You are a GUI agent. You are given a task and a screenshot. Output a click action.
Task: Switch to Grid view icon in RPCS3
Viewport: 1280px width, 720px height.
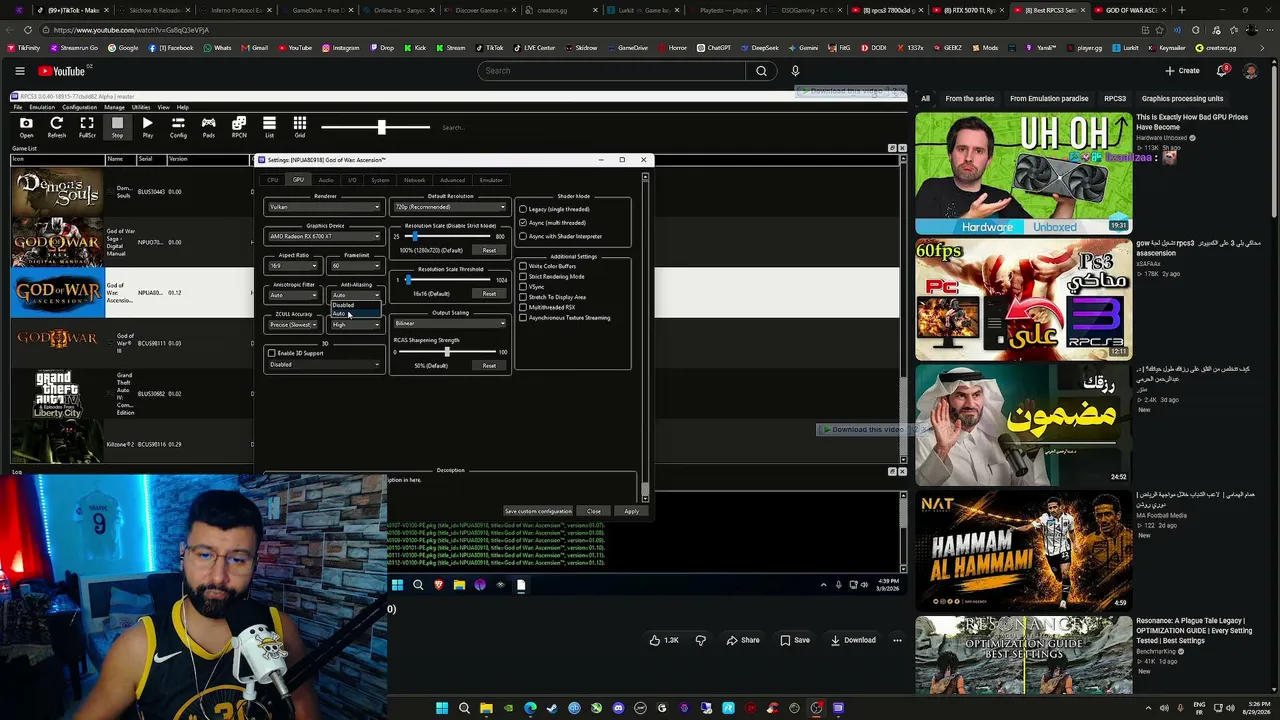coord(300,127)
